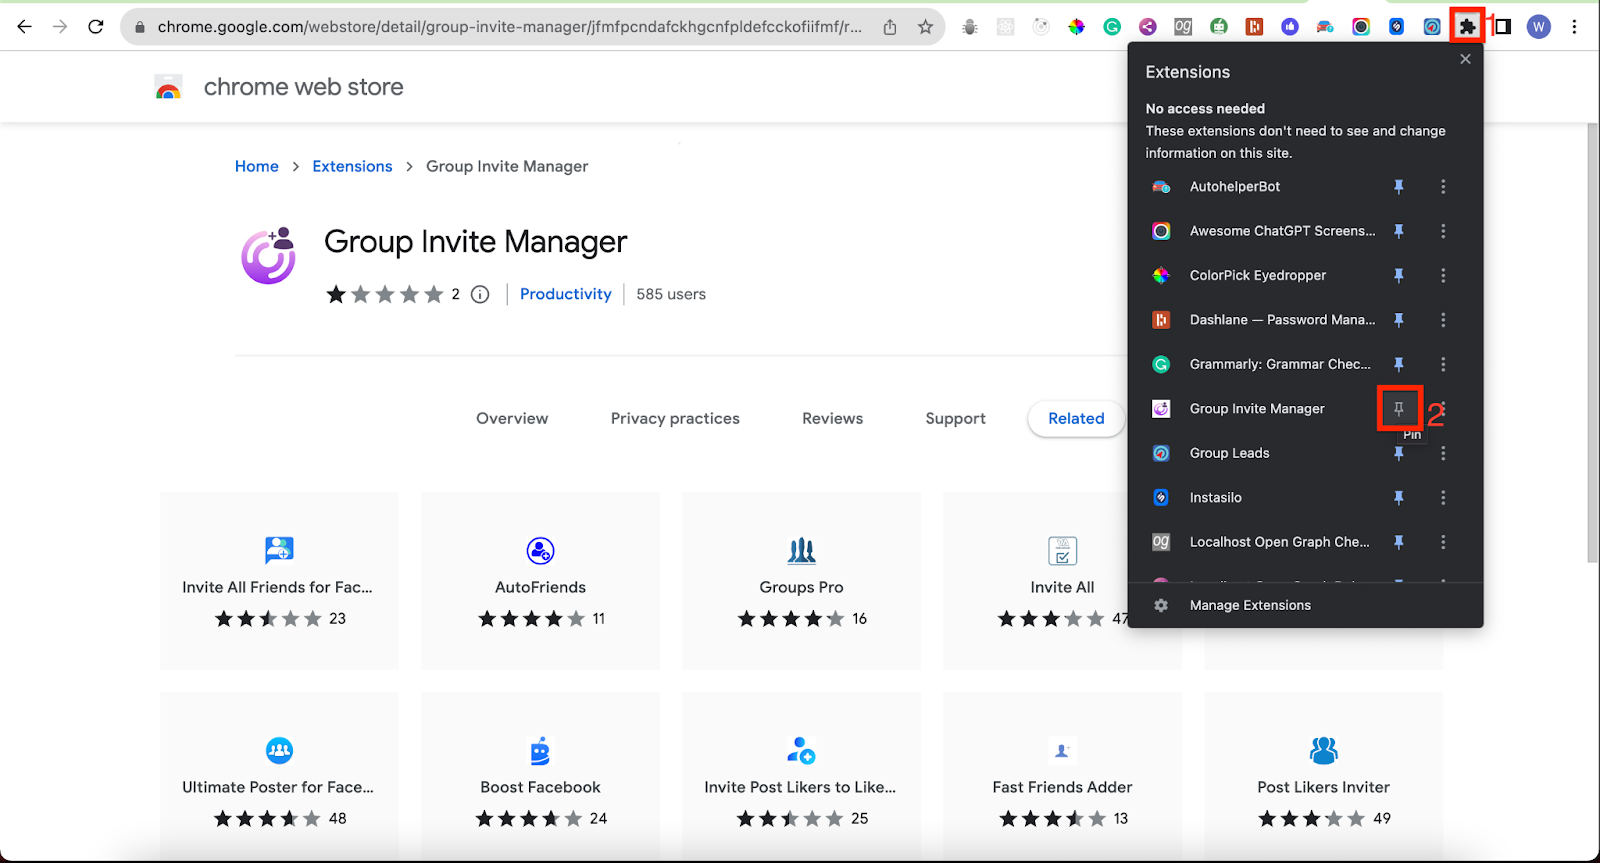Go to Home breadcrumb link

pos(257,166)
